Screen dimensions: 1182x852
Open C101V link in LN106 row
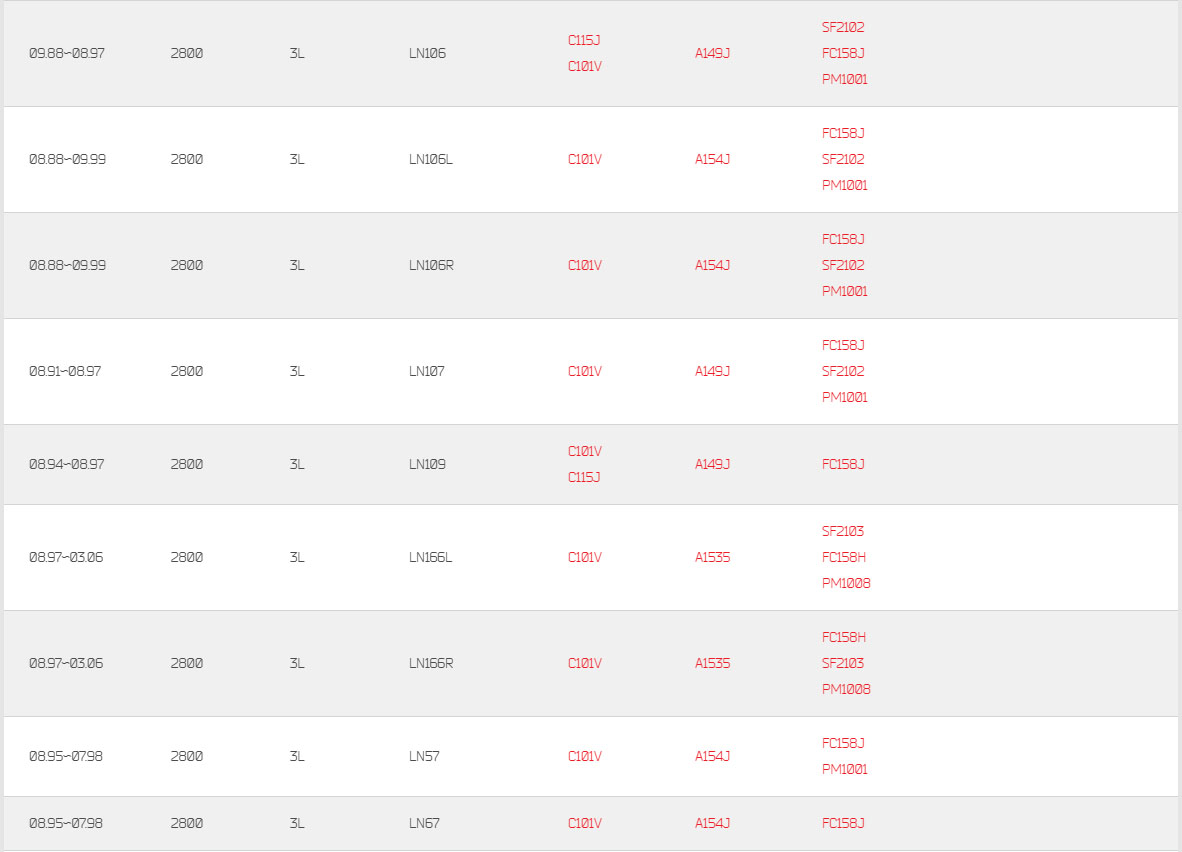(585, 66)
